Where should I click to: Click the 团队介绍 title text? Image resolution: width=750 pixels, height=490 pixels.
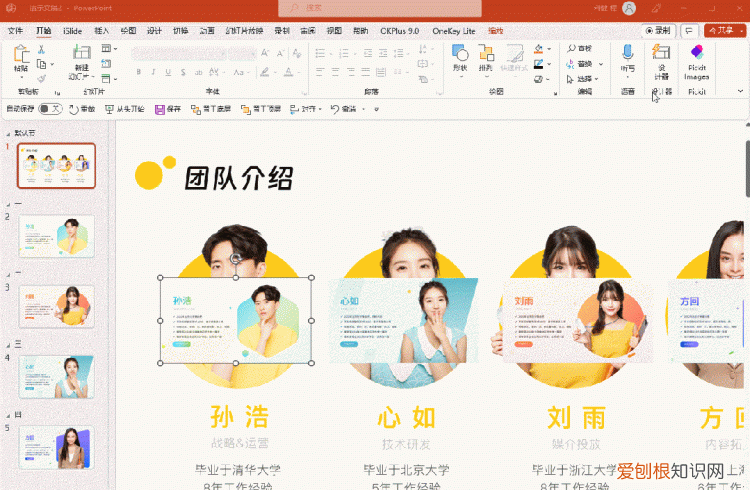pos(239,178)
